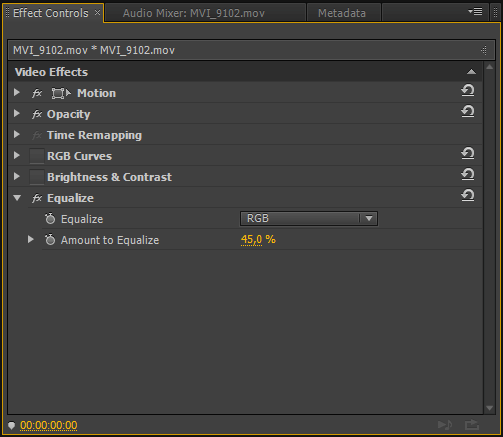Reset the Motion effect parameters
The image size is (503, 437).
tap(468, 90)
